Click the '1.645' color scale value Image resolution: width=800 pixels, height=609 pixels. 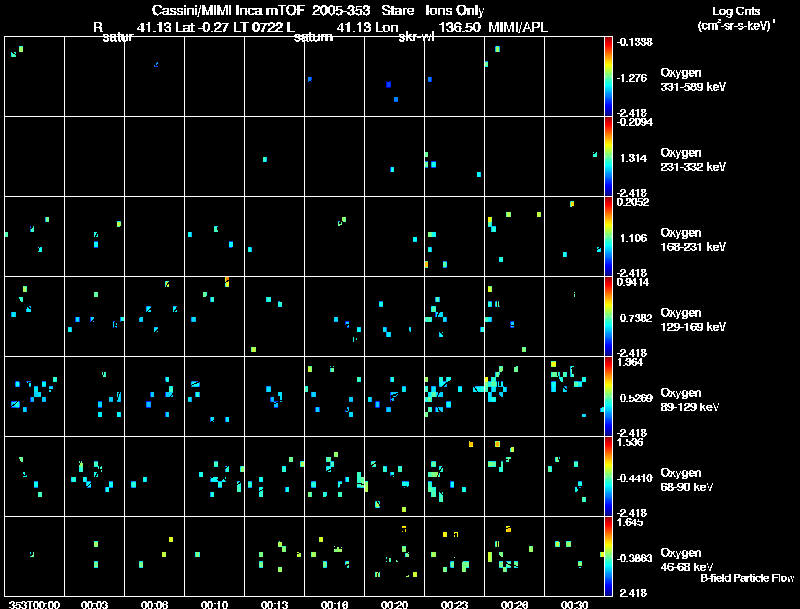coord(630,522)
